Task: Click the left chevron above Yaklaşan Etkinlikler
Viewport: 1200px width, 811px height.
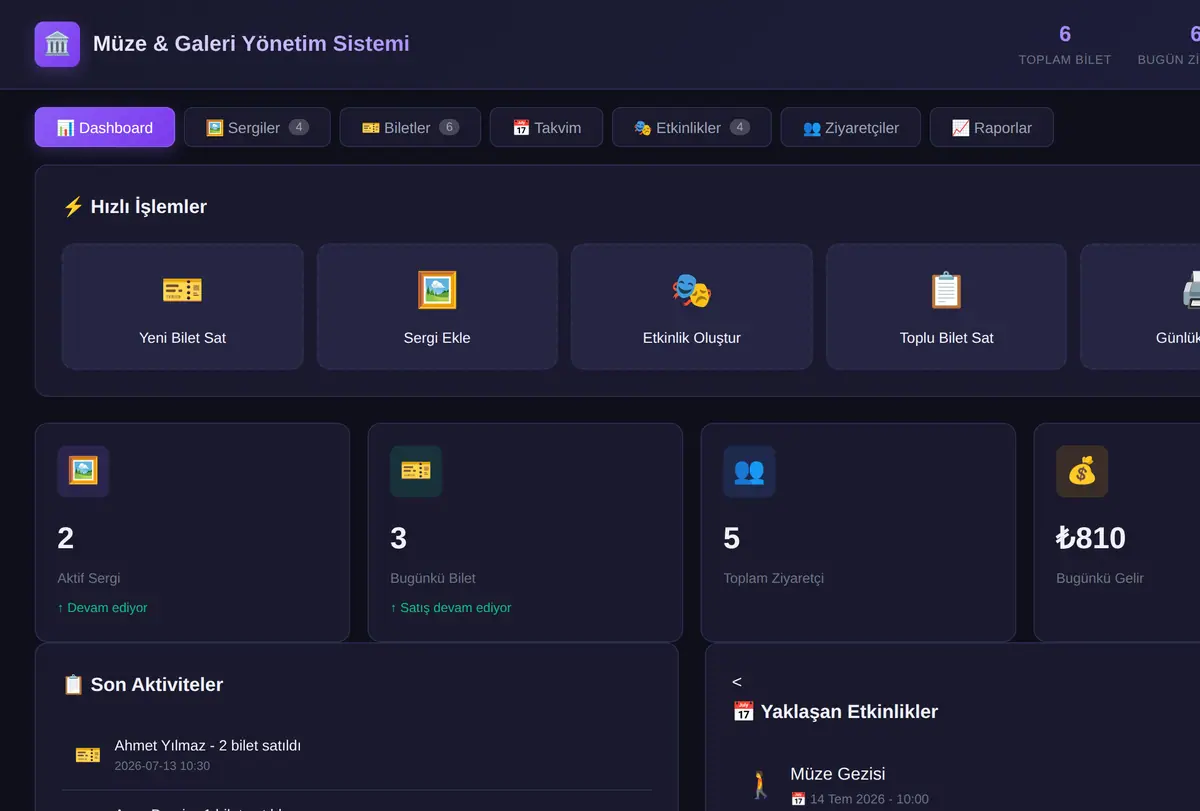Action: click(737, 681)
